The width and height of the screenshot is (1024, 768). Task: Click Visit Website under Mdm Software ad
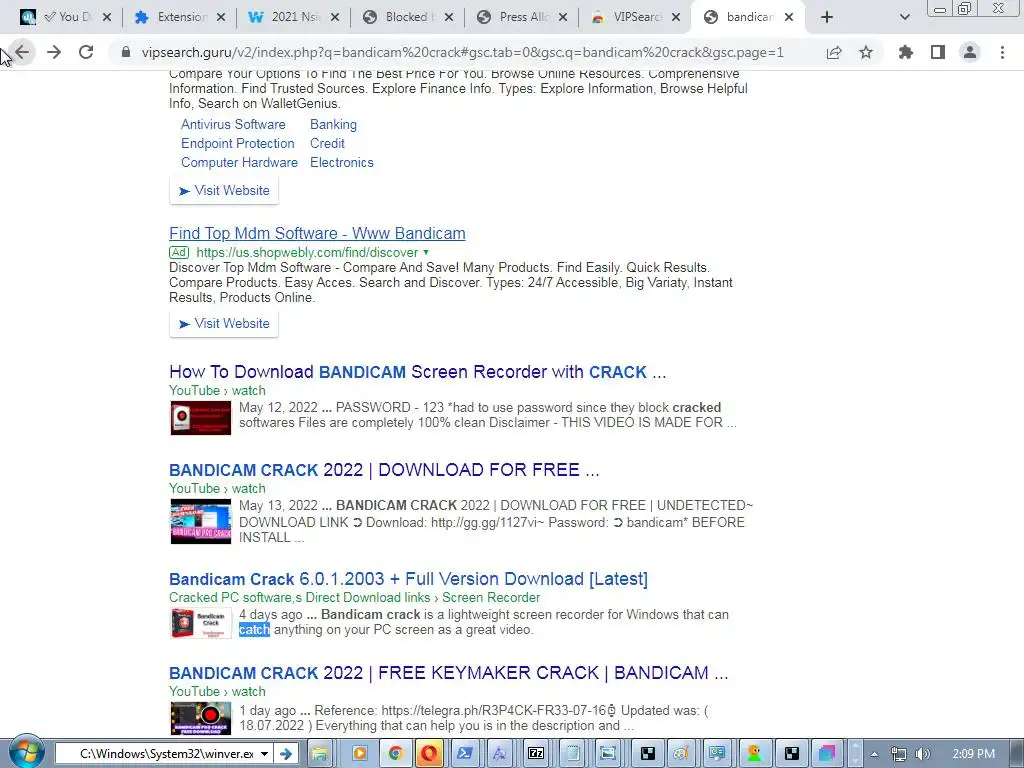tap(224, 323)
